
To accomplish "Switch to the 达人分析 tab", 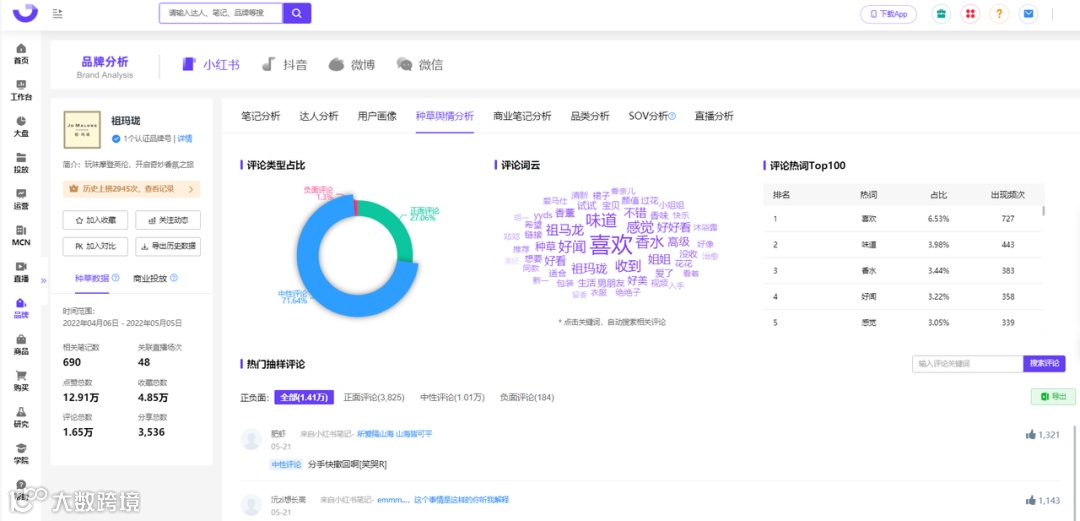I will coord(319,116).
